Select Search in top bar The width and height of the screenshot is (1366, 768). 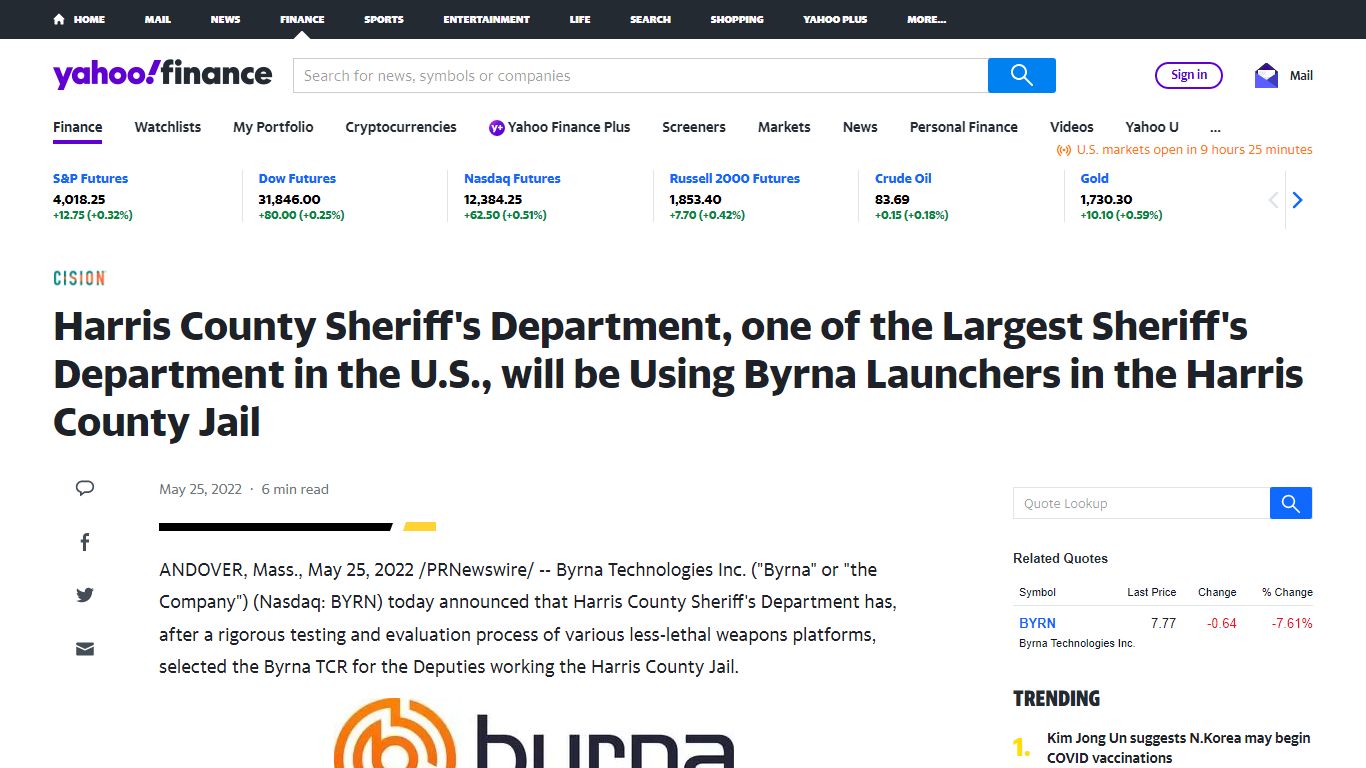(x=650, y=19)
